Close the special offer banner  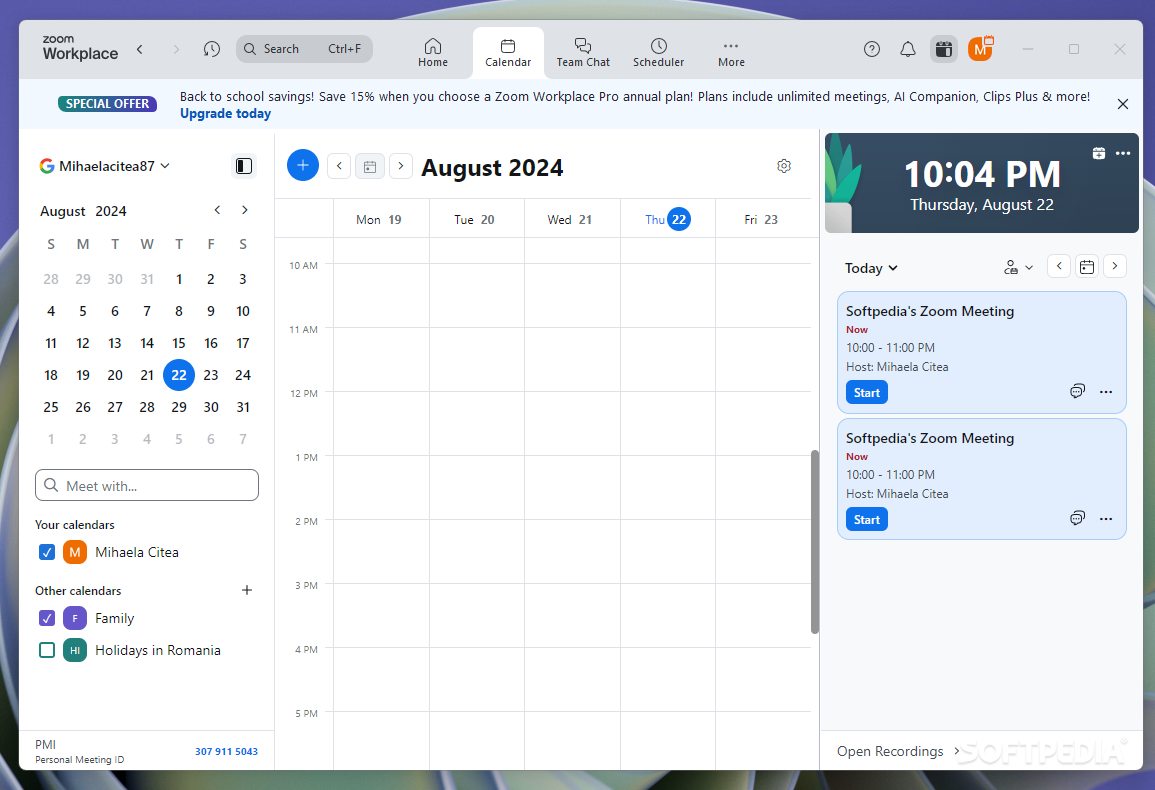(x=1123, y=104)
